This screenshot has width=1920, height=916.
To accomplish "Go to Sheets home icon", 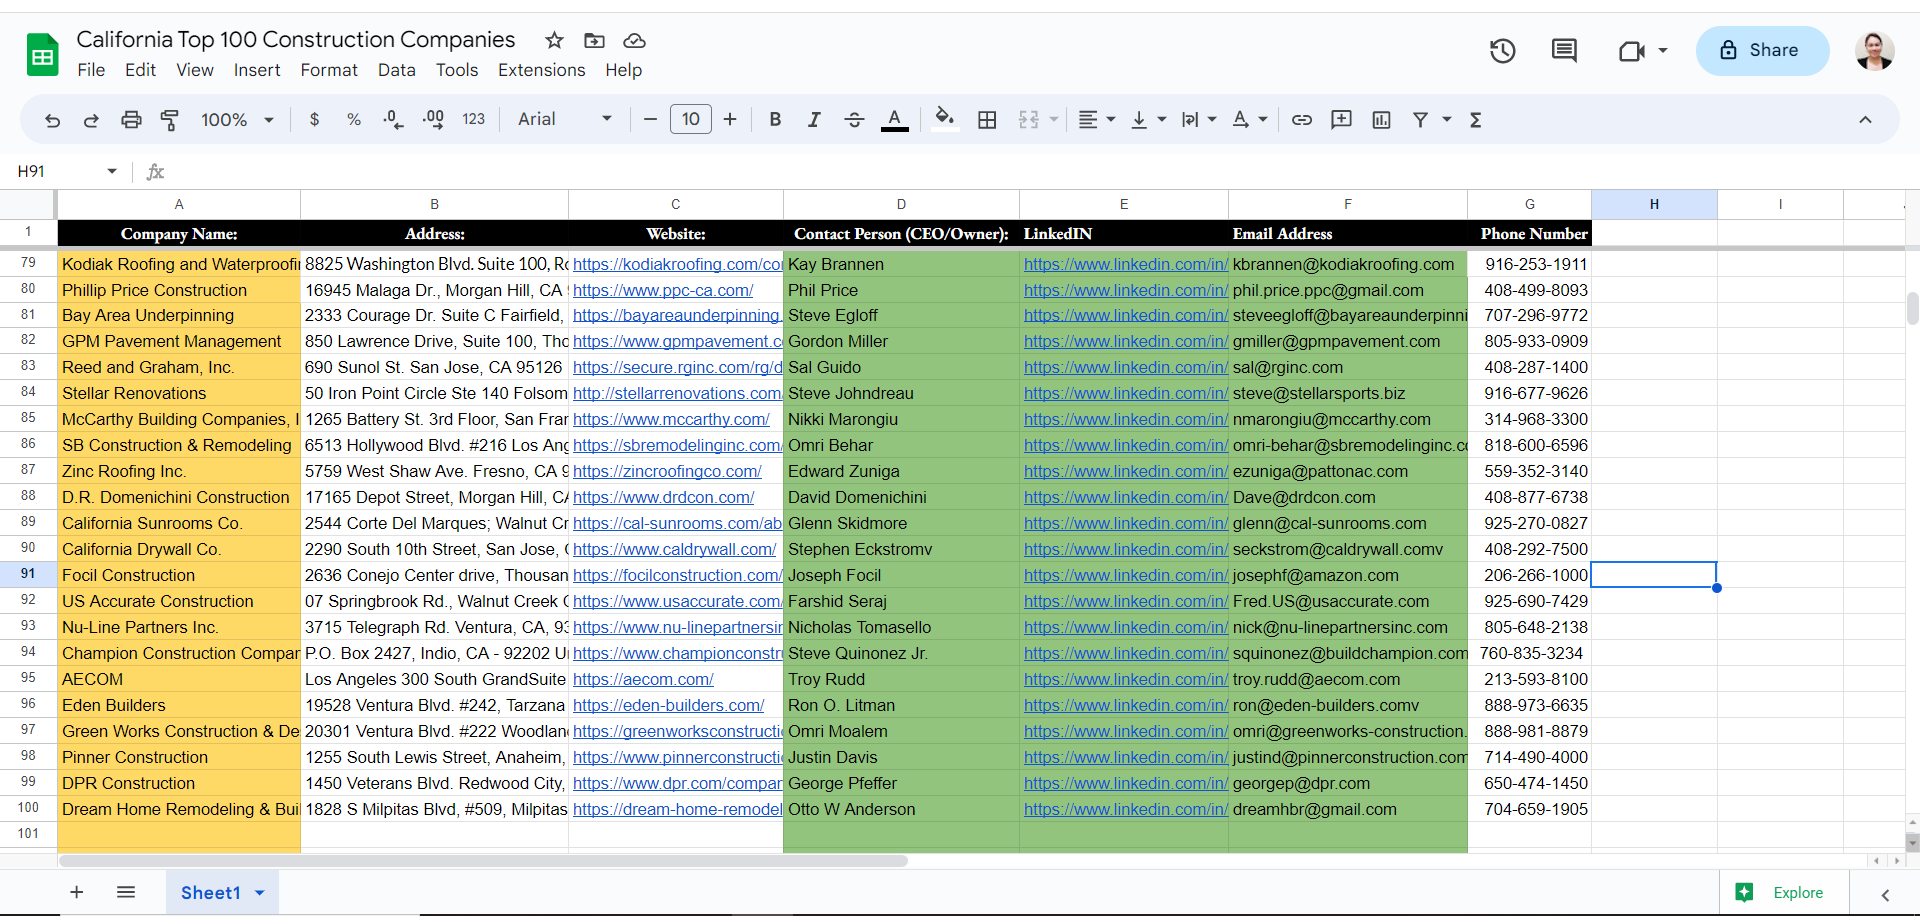I will 42,54.
